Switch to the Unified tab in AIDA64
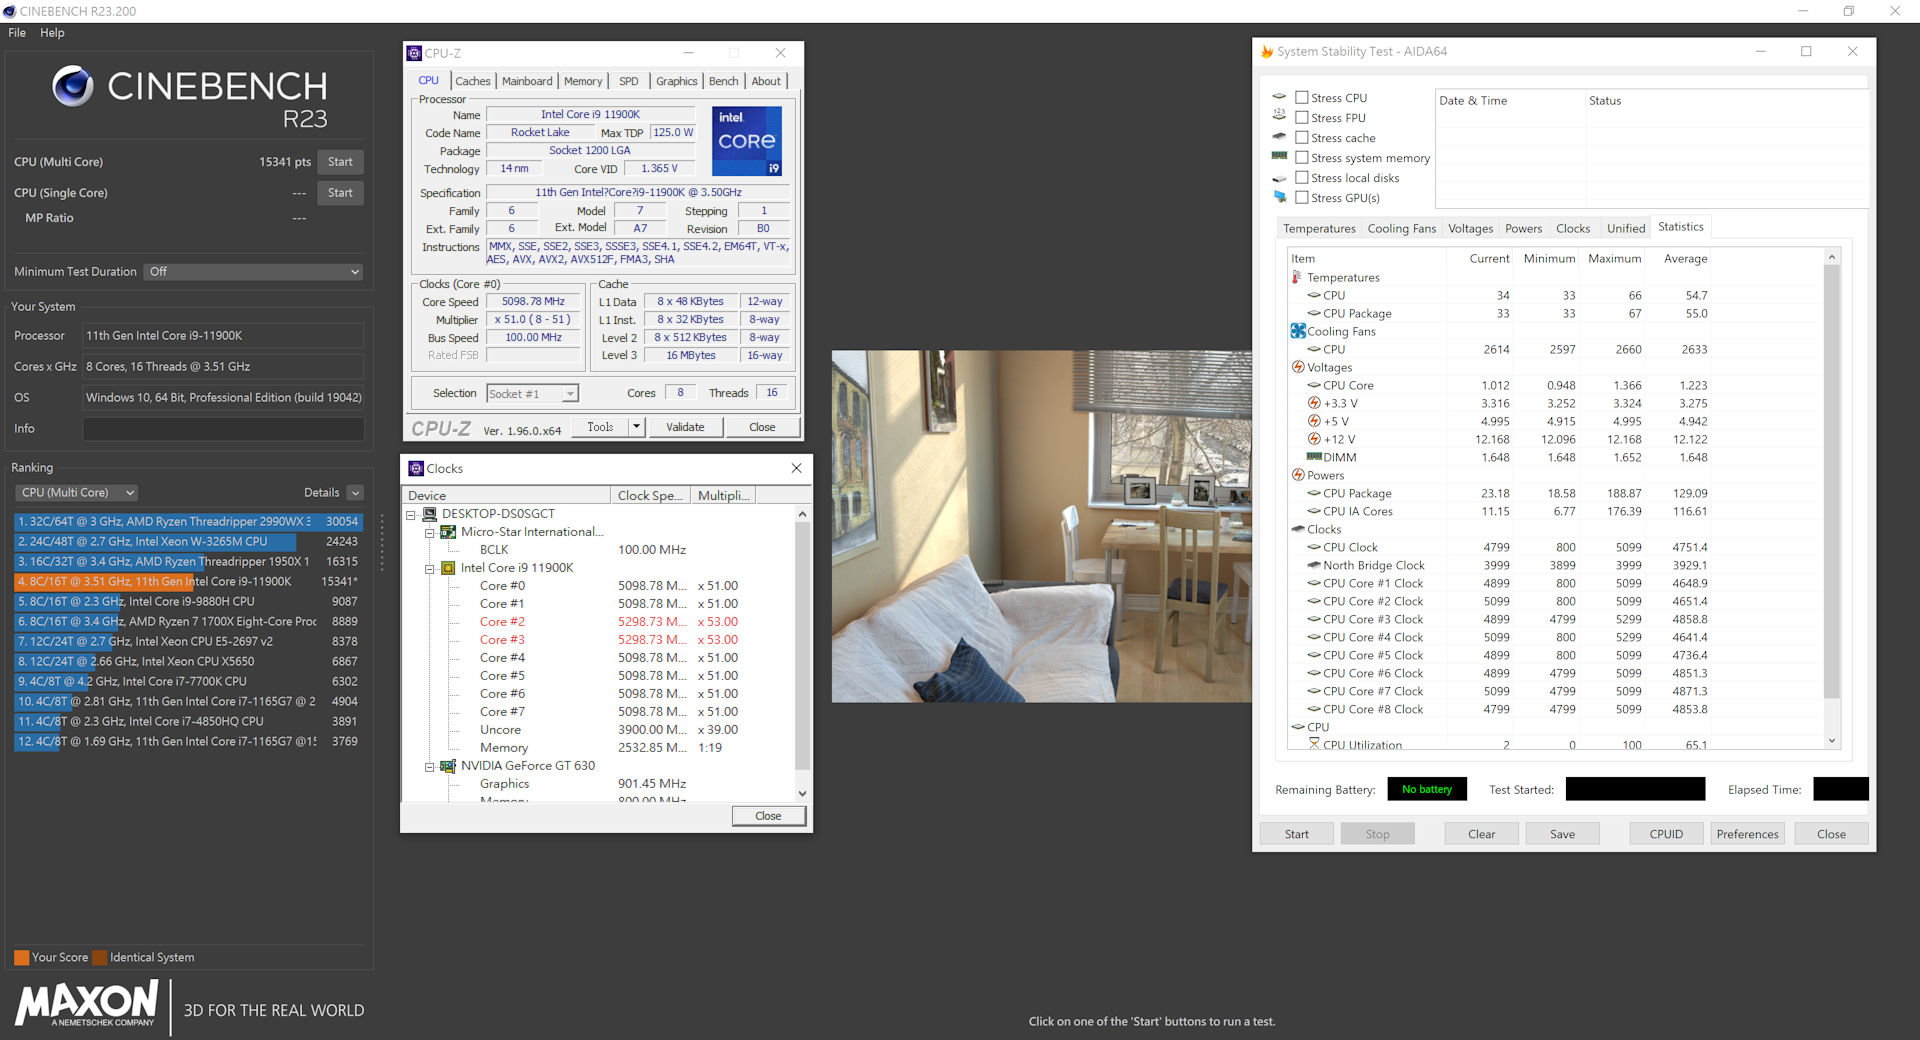 pyautogui.click(x=1625, y=228)
